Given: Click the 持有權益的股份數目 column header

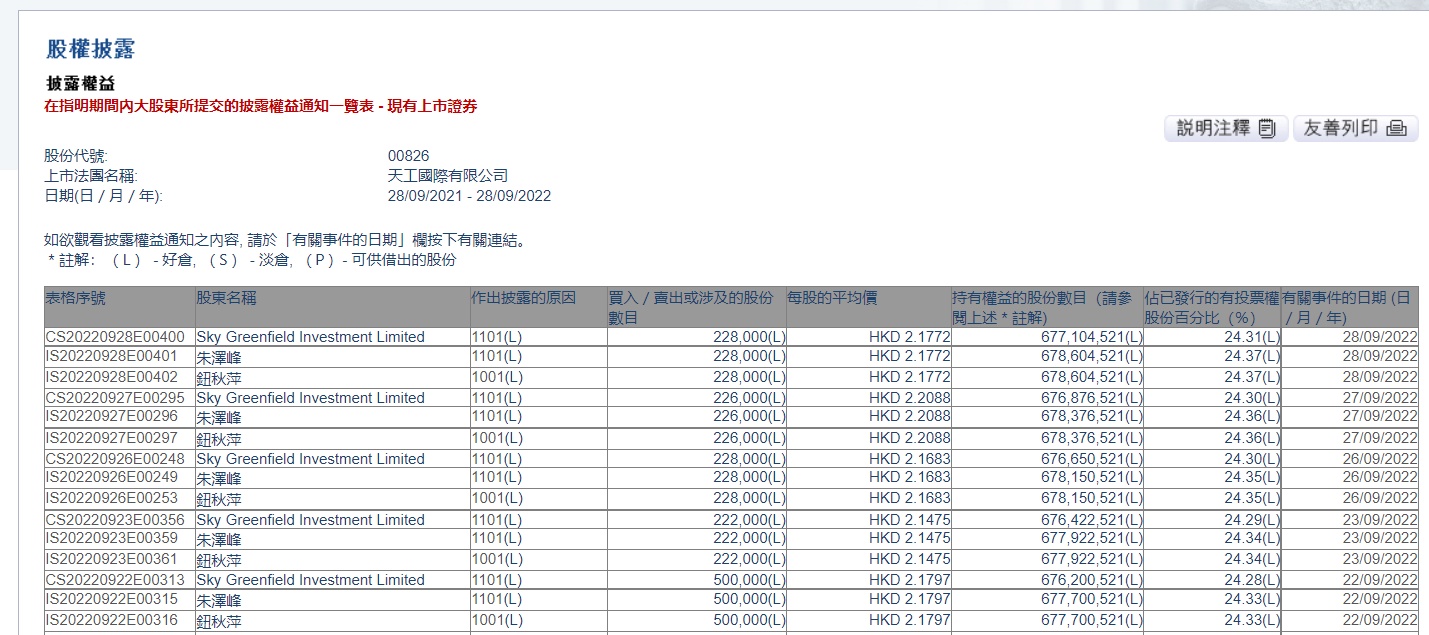Looking at the screenshot, I should [1046, 308].
